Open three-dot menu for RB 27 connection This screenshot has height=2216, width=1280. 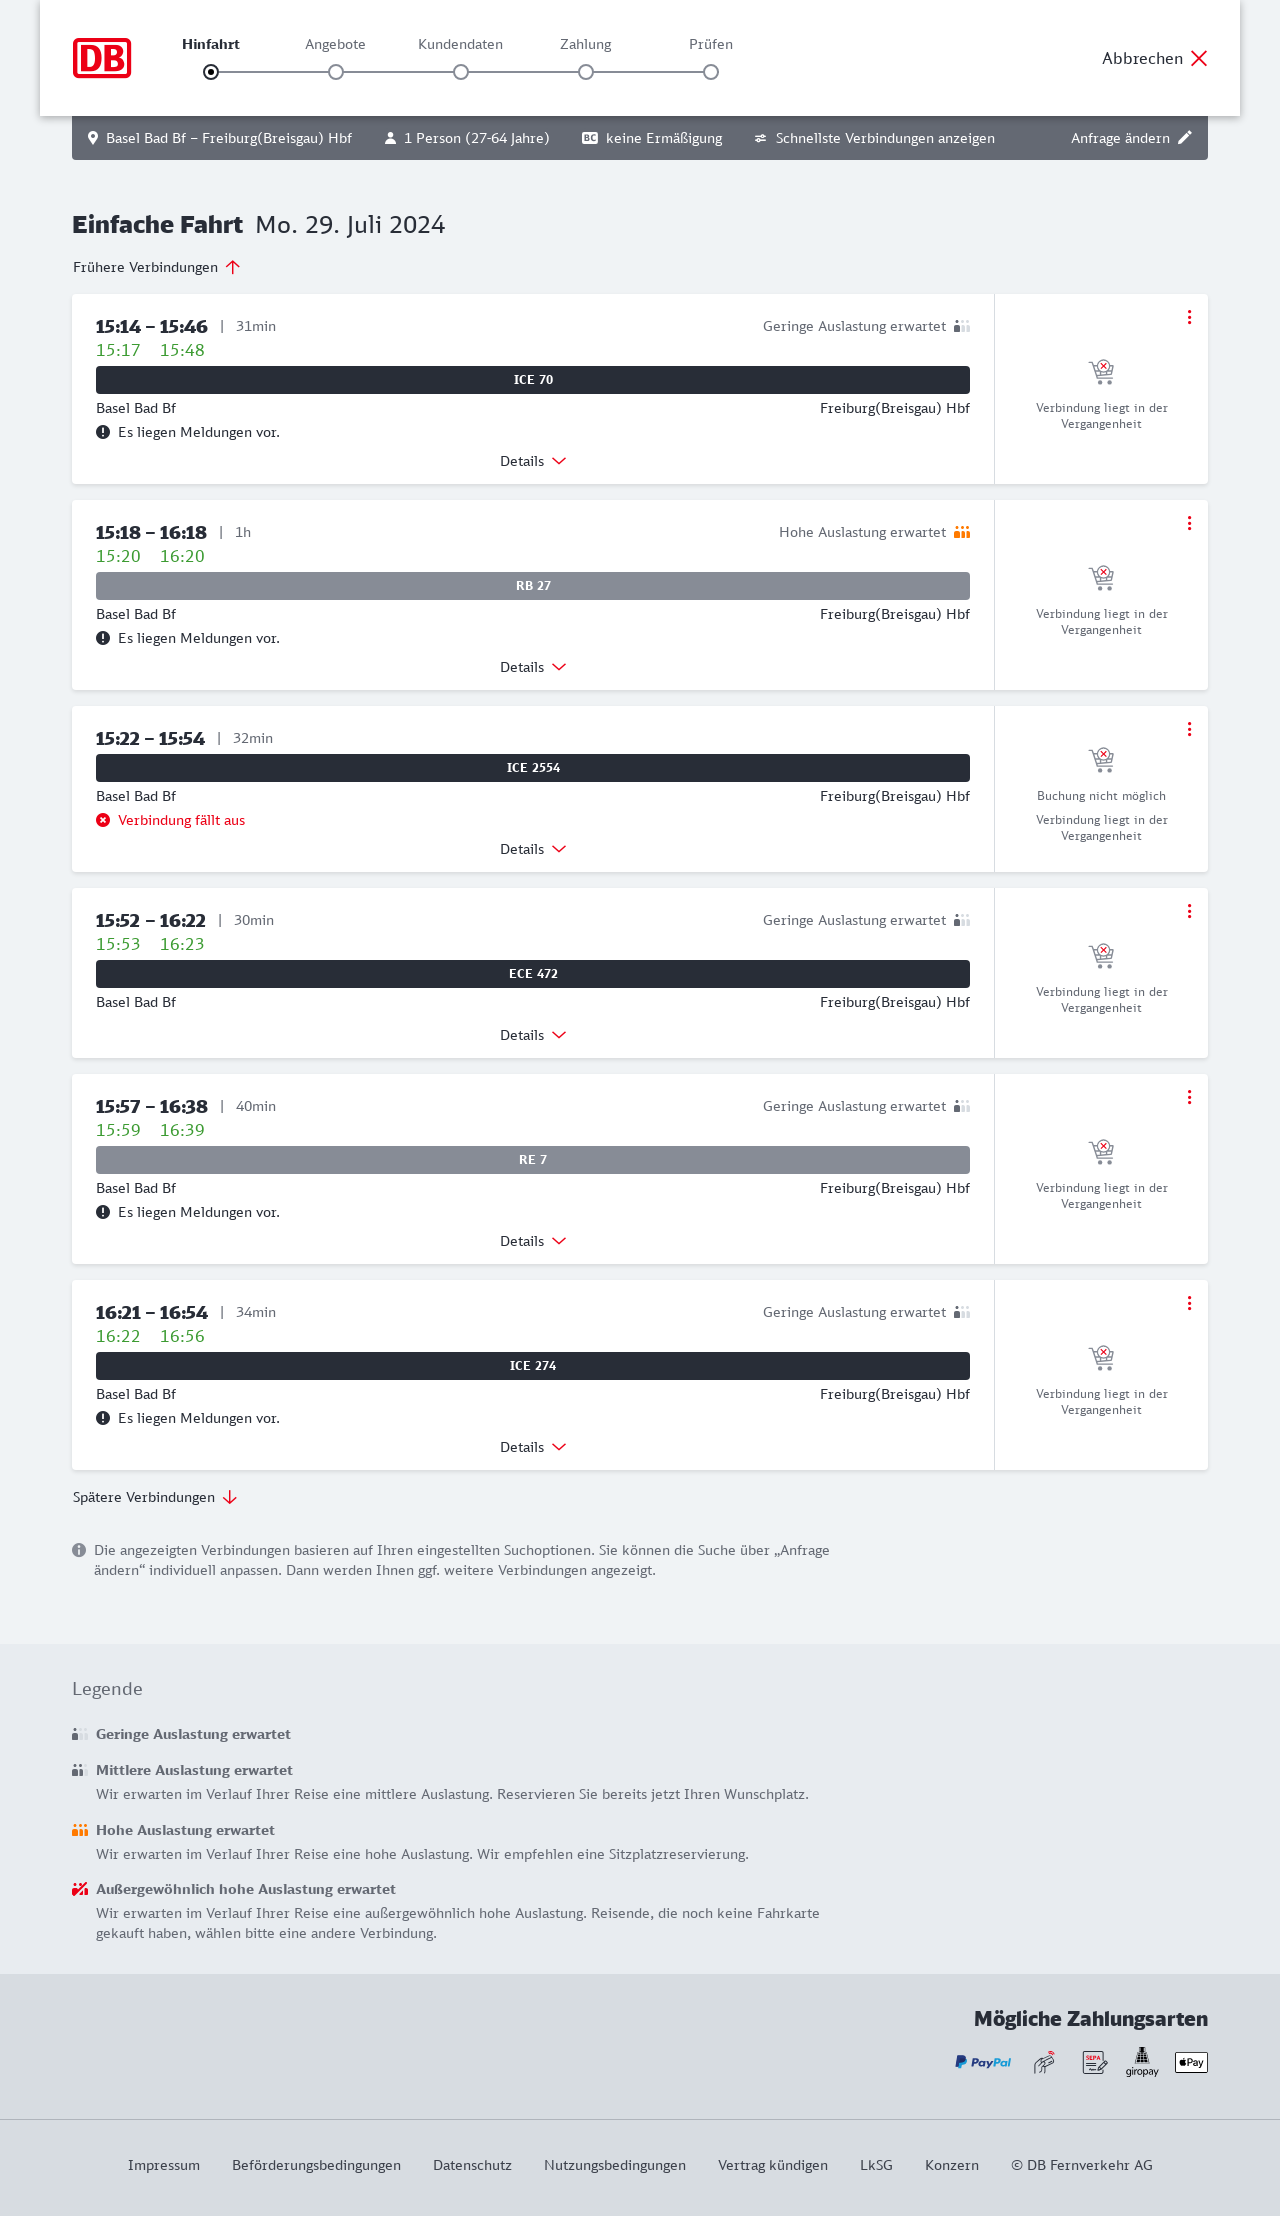click(x=1189, y=523)
